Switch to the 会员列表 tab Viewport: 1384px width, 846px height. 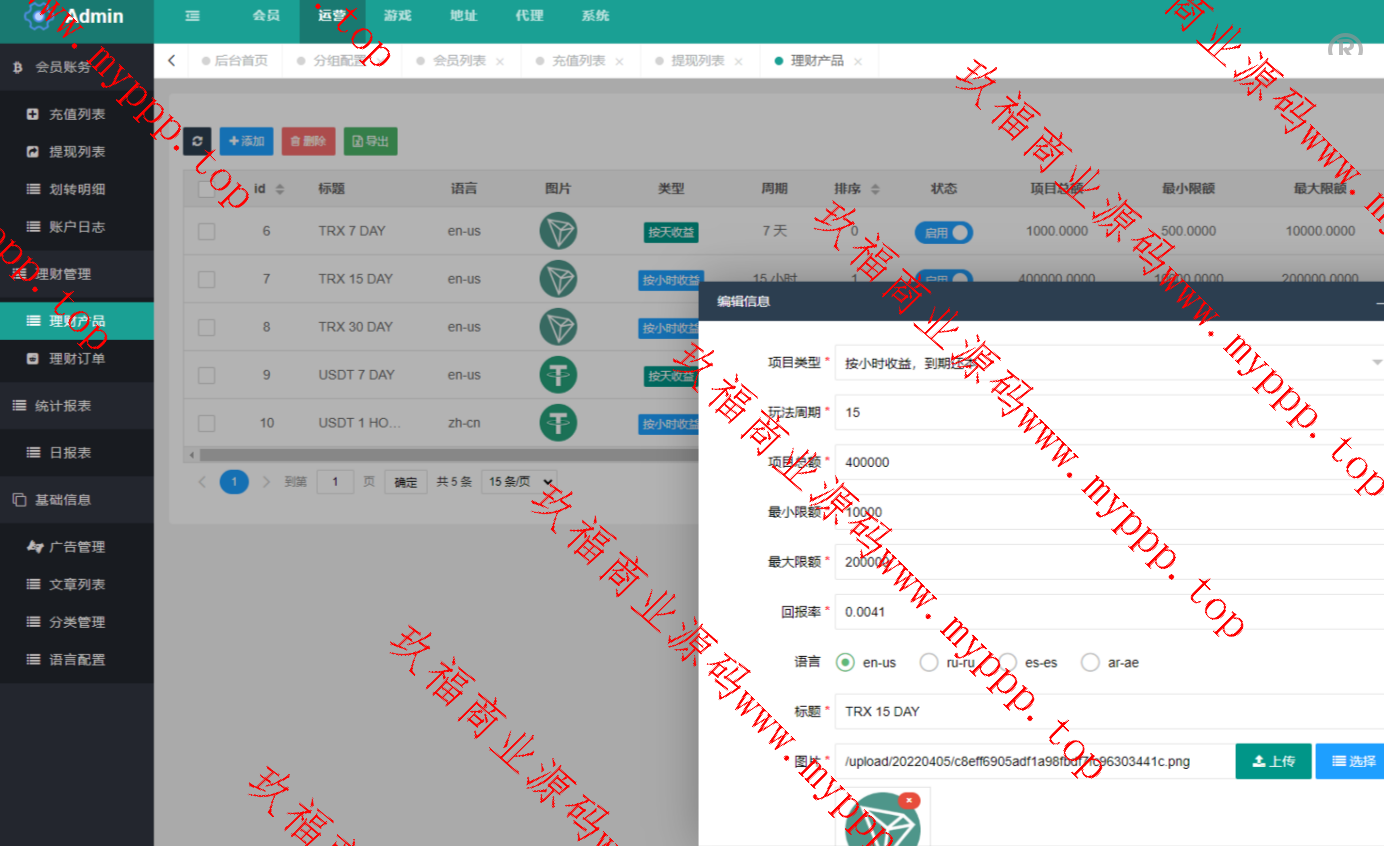tap(459, 61)
